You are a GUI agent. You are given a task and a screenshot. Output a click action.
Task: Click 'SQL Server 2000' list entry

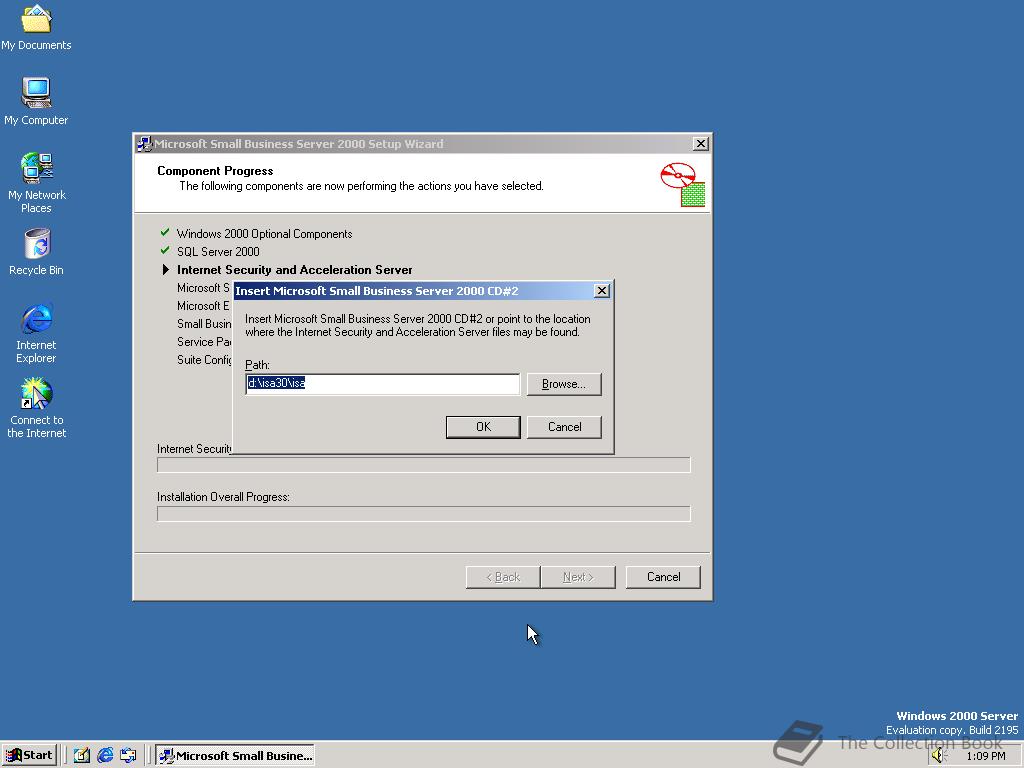218,251
